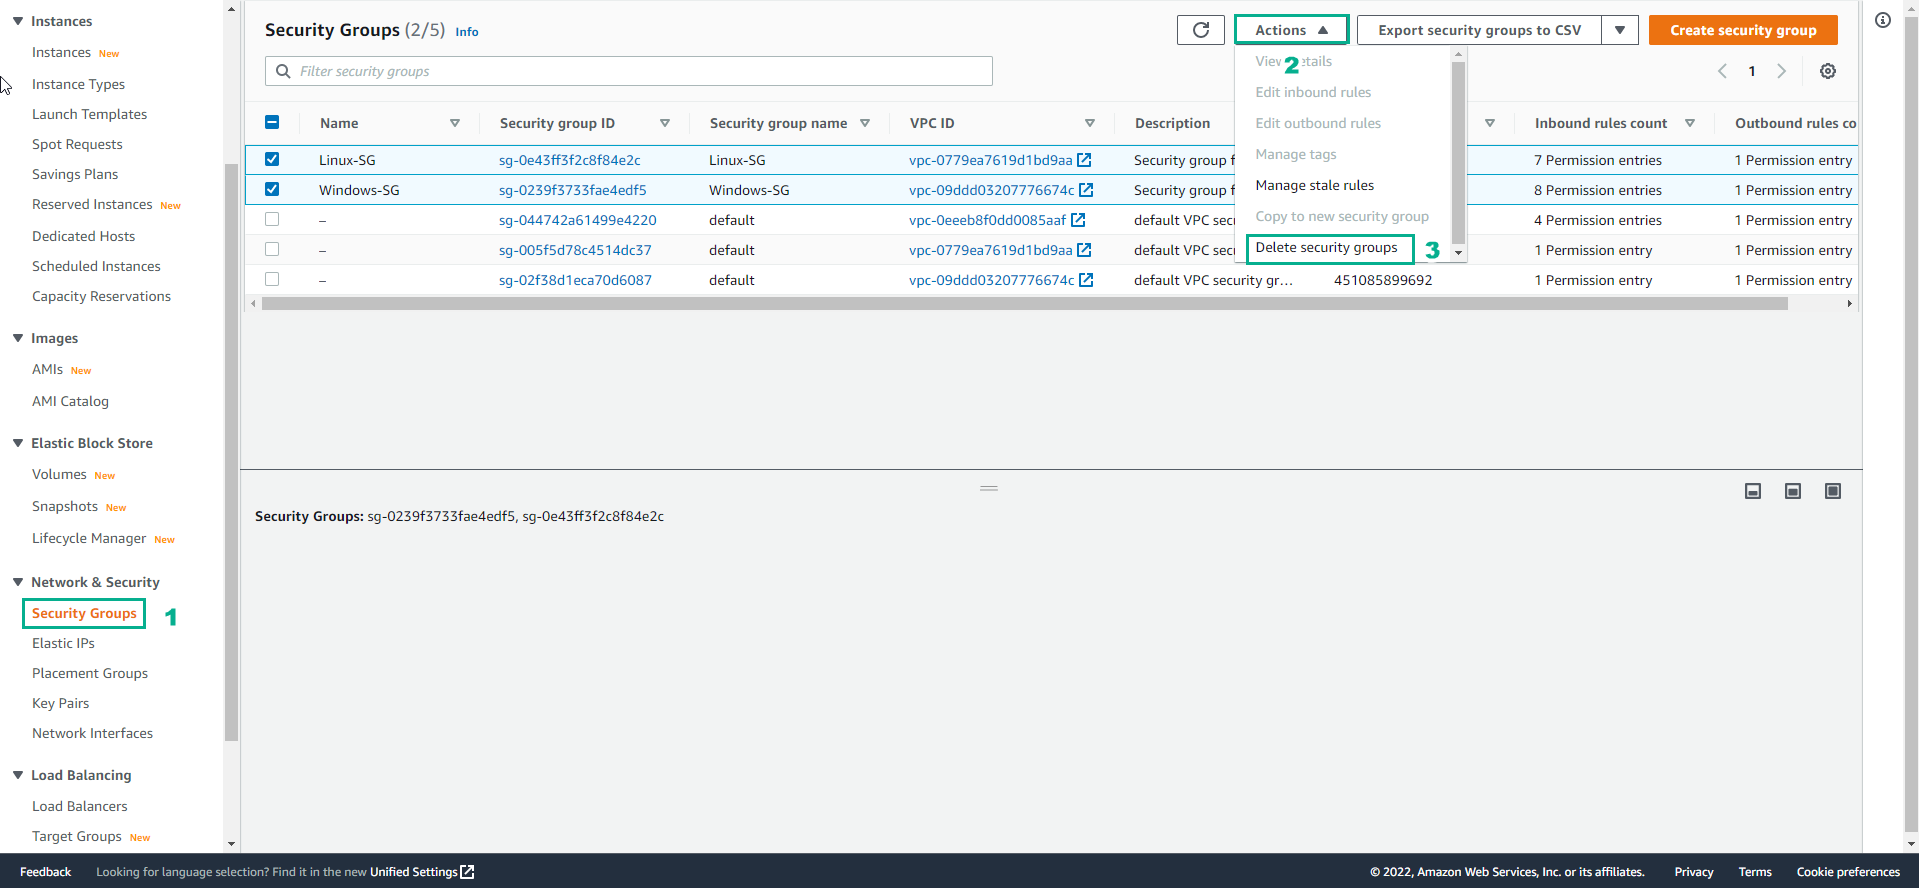Choose Manage tags menu item

1296,154
